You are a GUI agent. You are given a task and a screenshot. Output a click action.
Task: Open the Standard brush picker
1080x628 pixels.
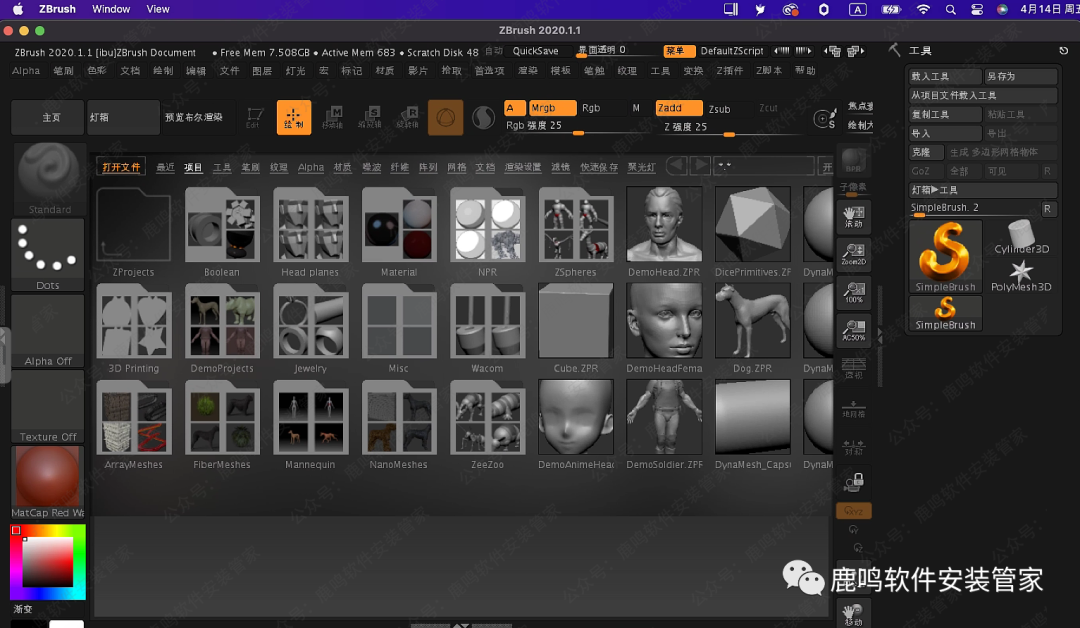[49, 178]
